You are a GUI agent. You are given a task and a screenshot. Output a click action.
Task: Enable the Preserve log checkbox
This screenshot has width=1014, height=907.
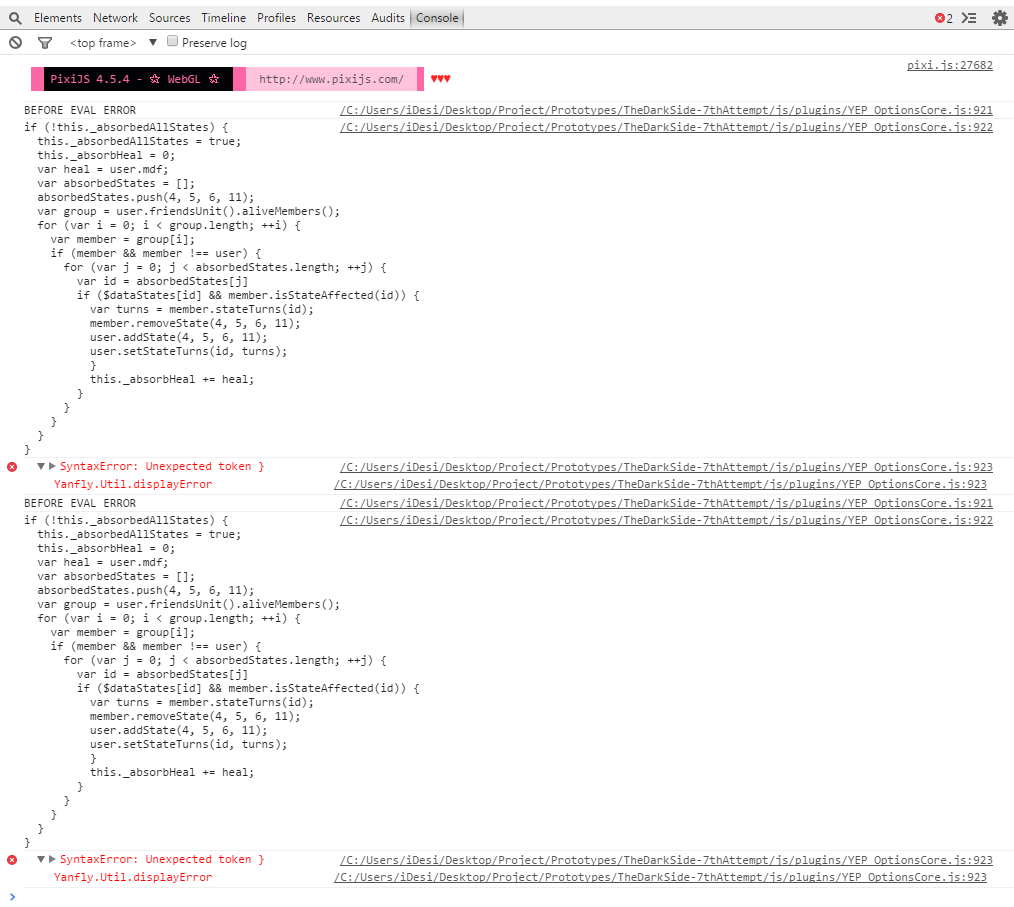[173, 41]
